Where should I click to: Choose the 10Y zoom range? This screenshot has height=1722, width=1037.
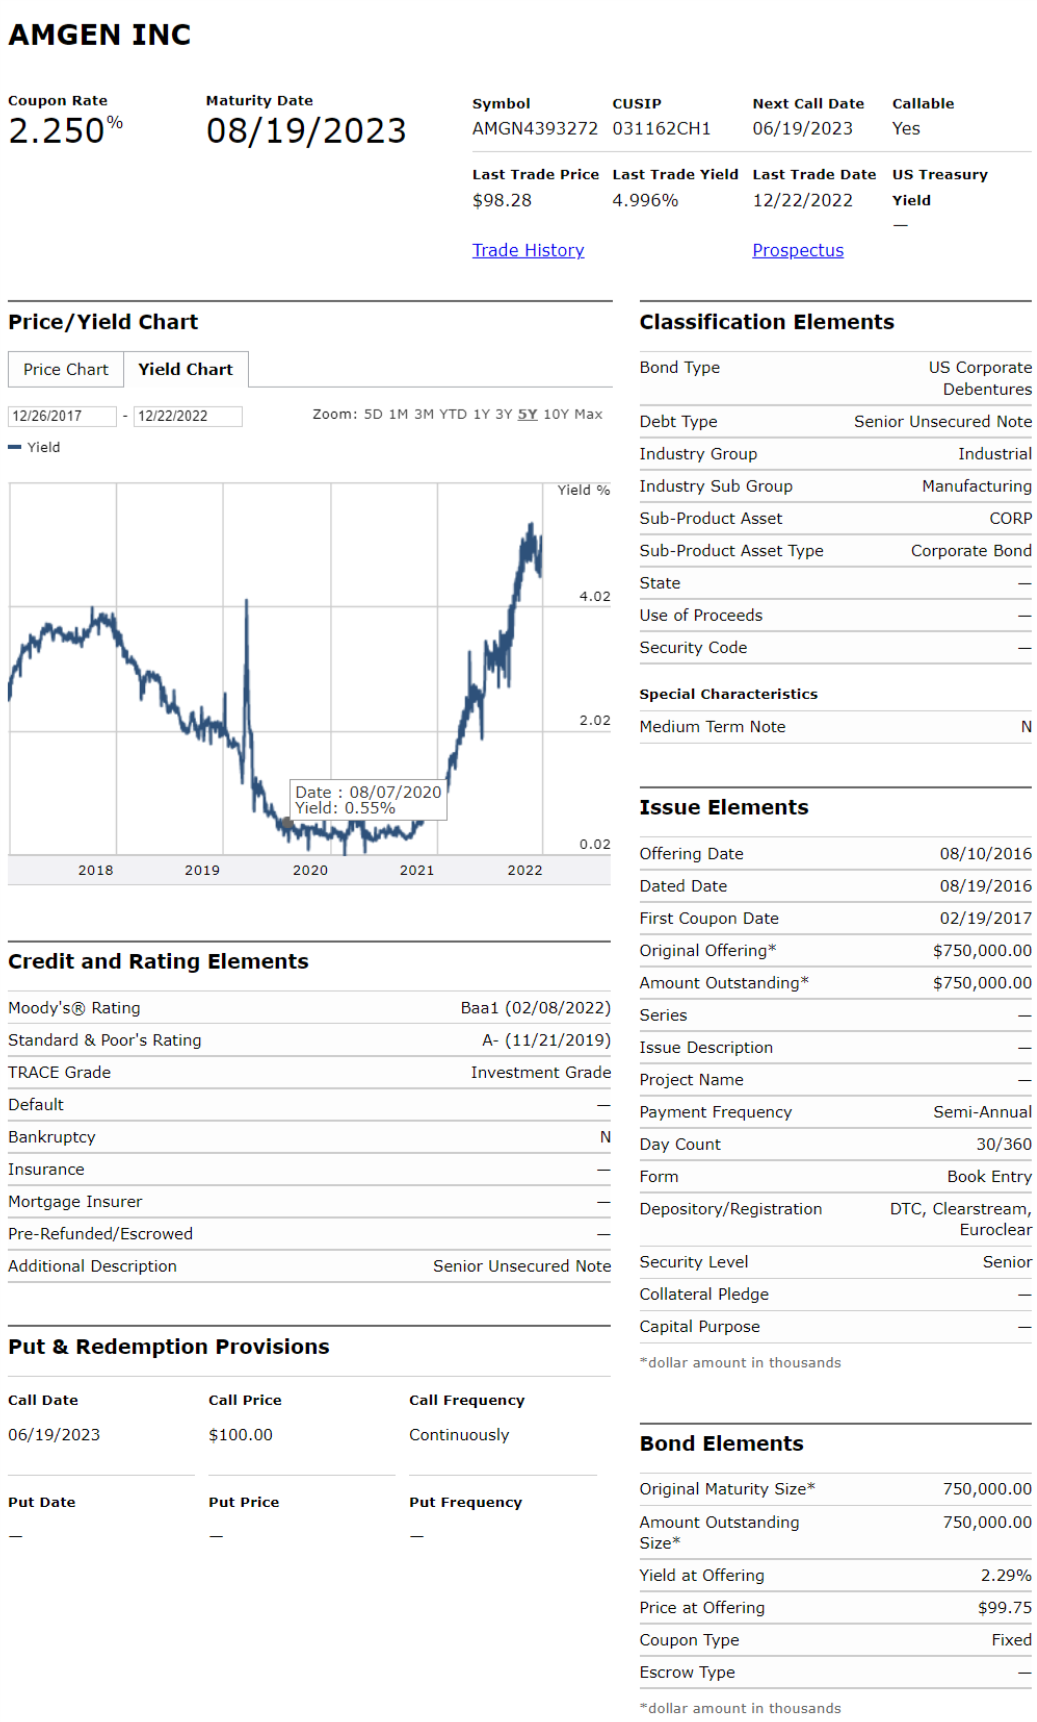(x=555, y=414)
